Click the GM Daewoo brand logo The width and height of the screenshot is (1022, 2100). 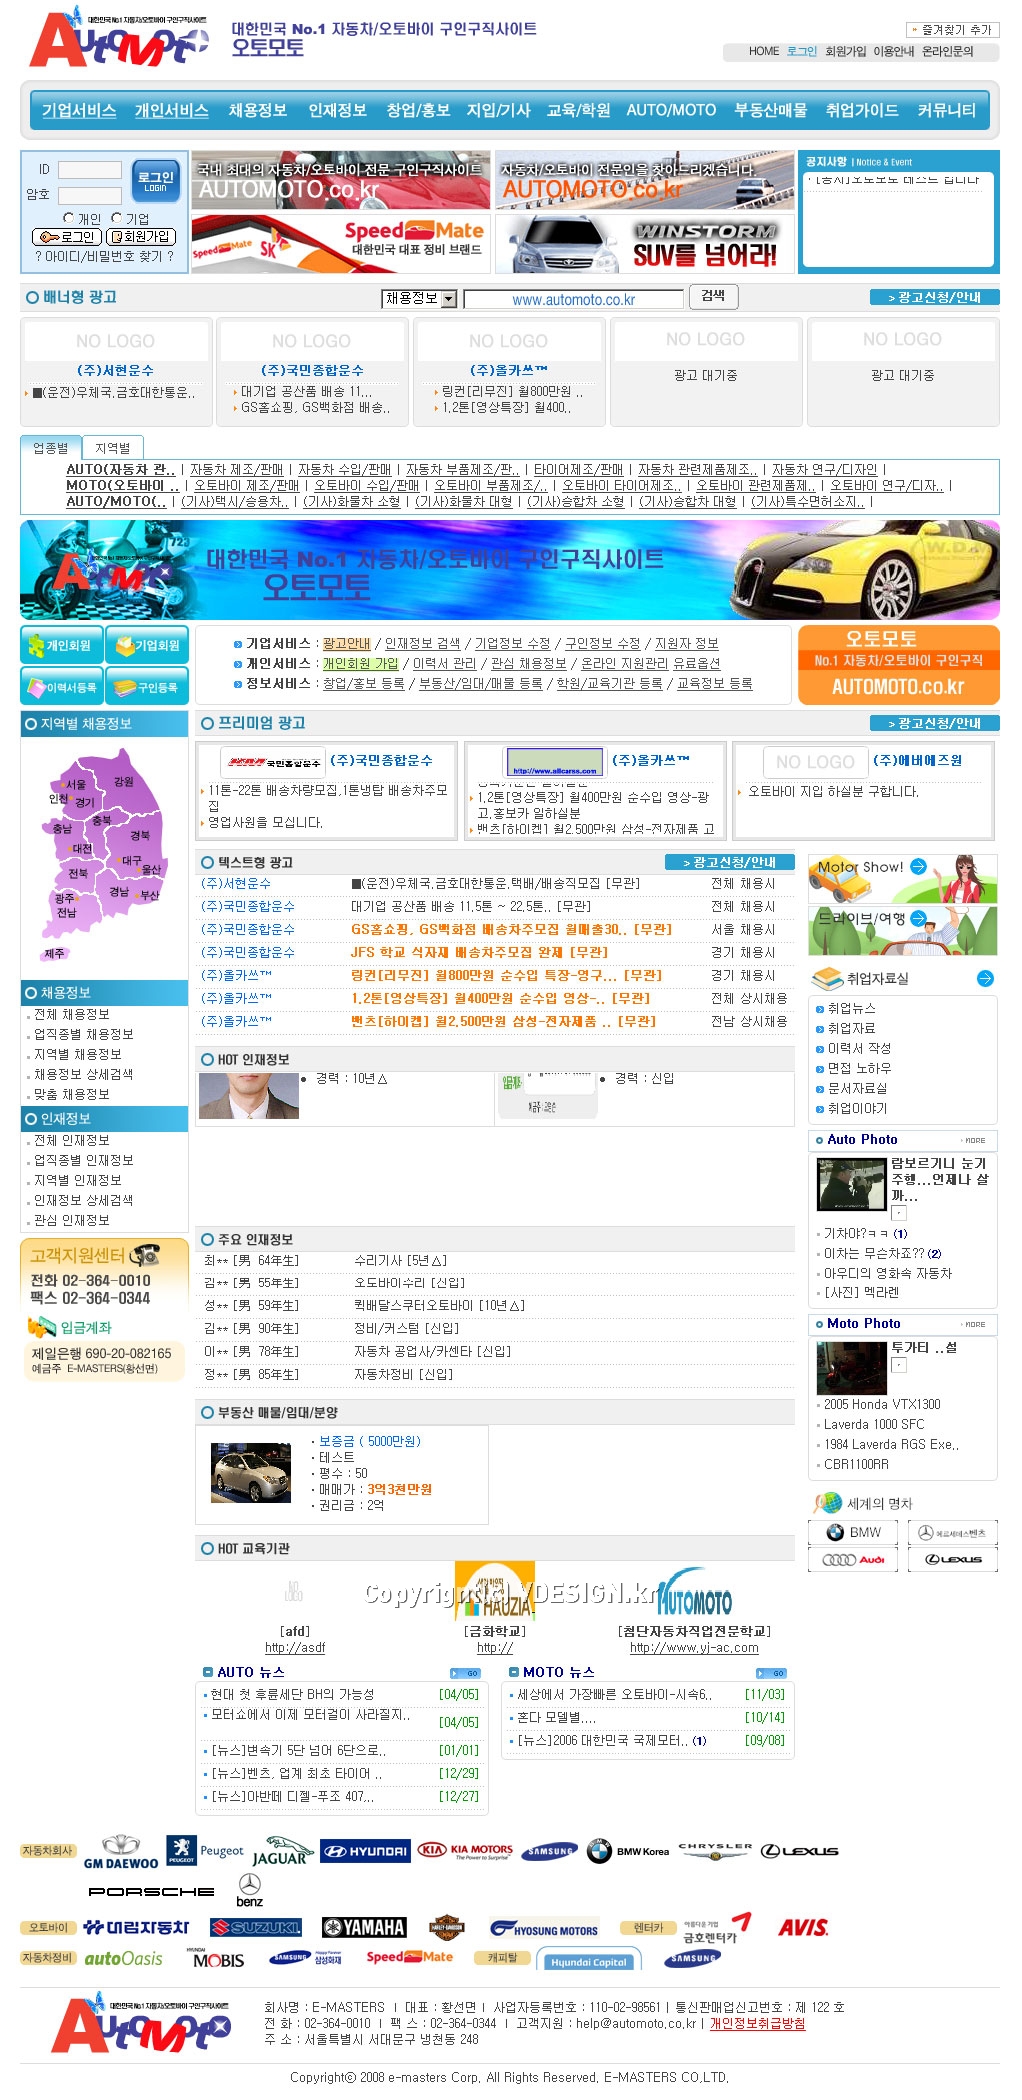coord(121,1852)
